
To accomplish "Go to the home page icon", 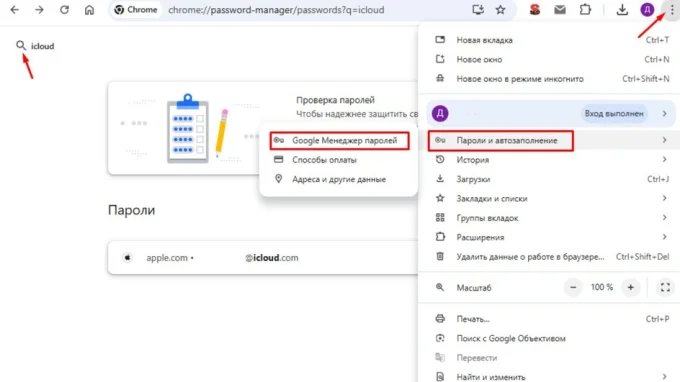I will pyautogui.click(x=89, y=10).
